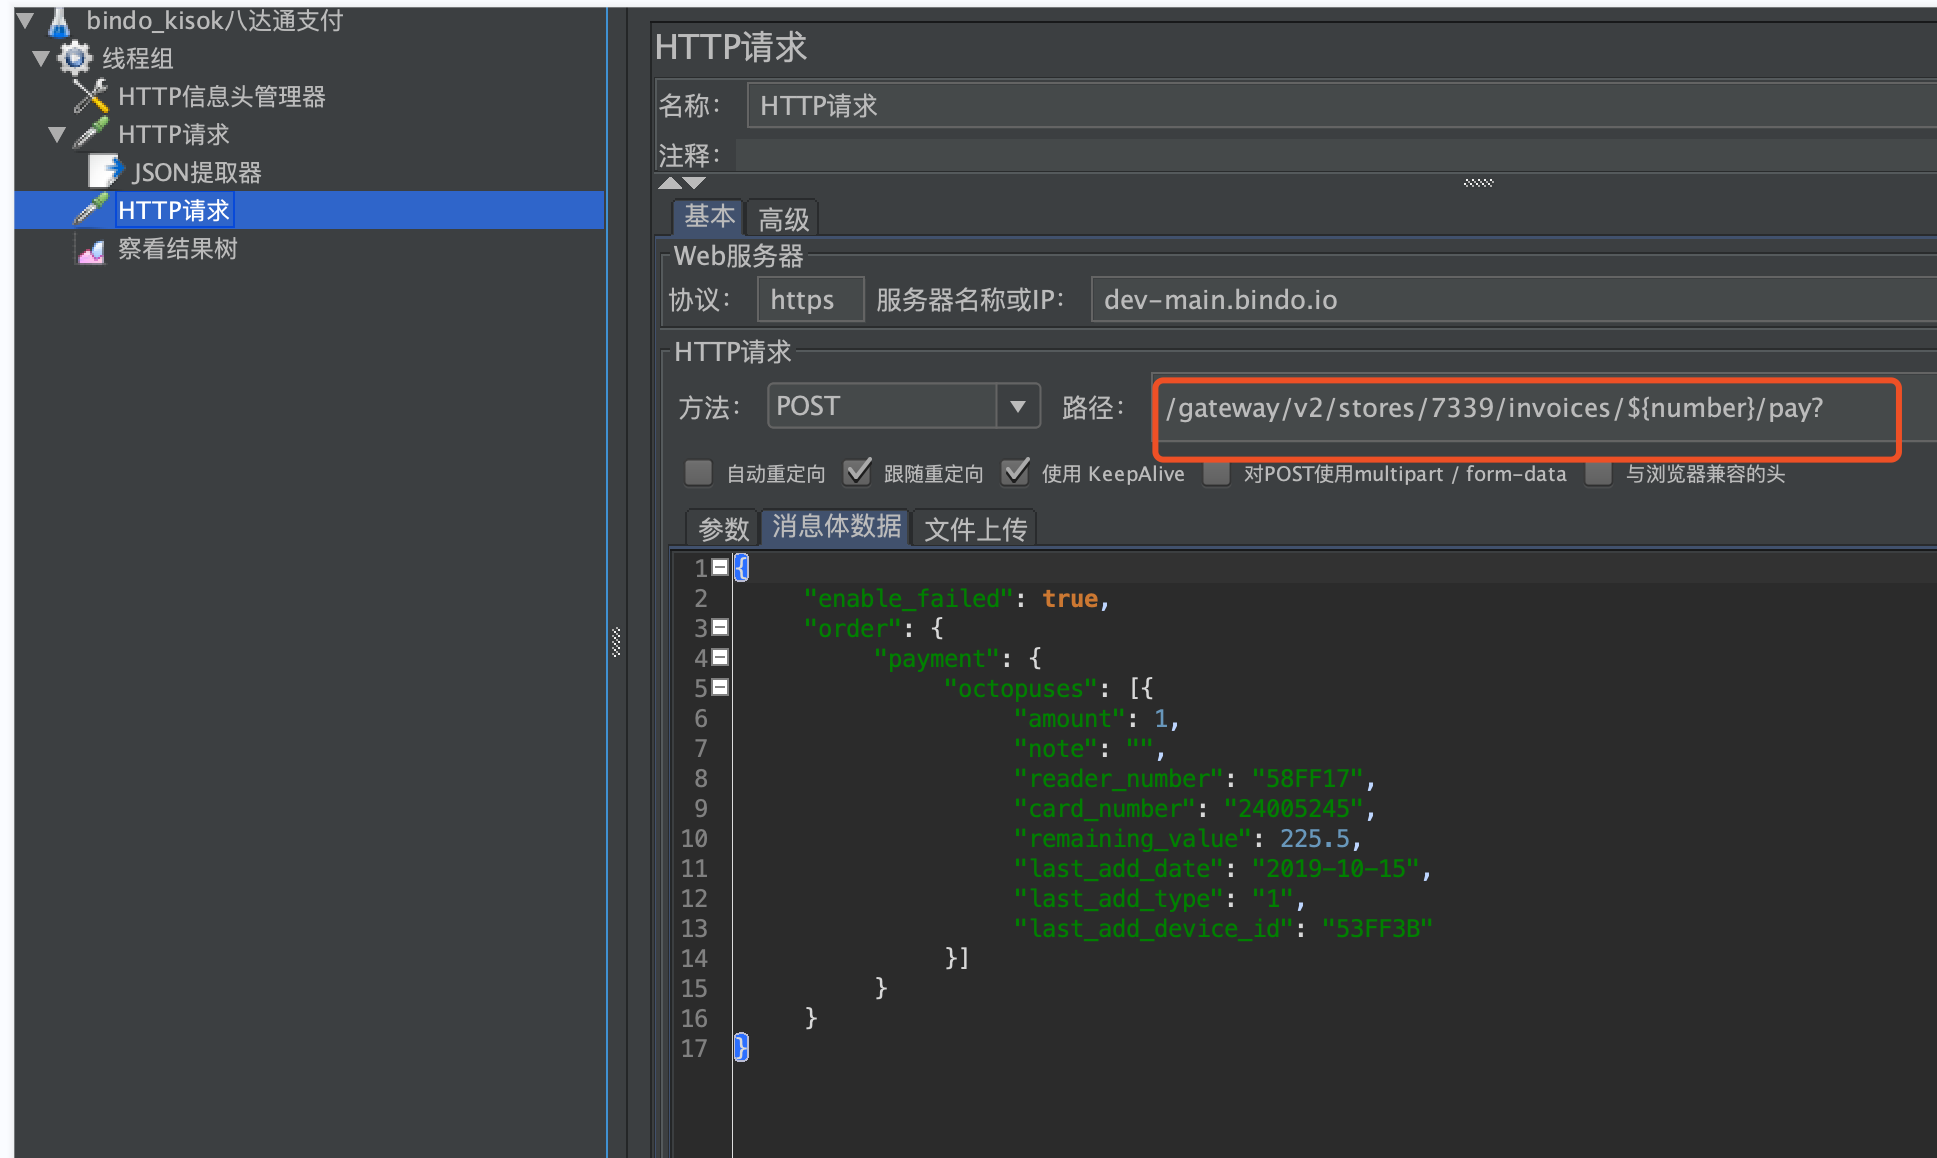Viewport: 1937px width, 1158px height.
Task: Fold JSON at line 1 marker
Action: (x=719, y=567)
